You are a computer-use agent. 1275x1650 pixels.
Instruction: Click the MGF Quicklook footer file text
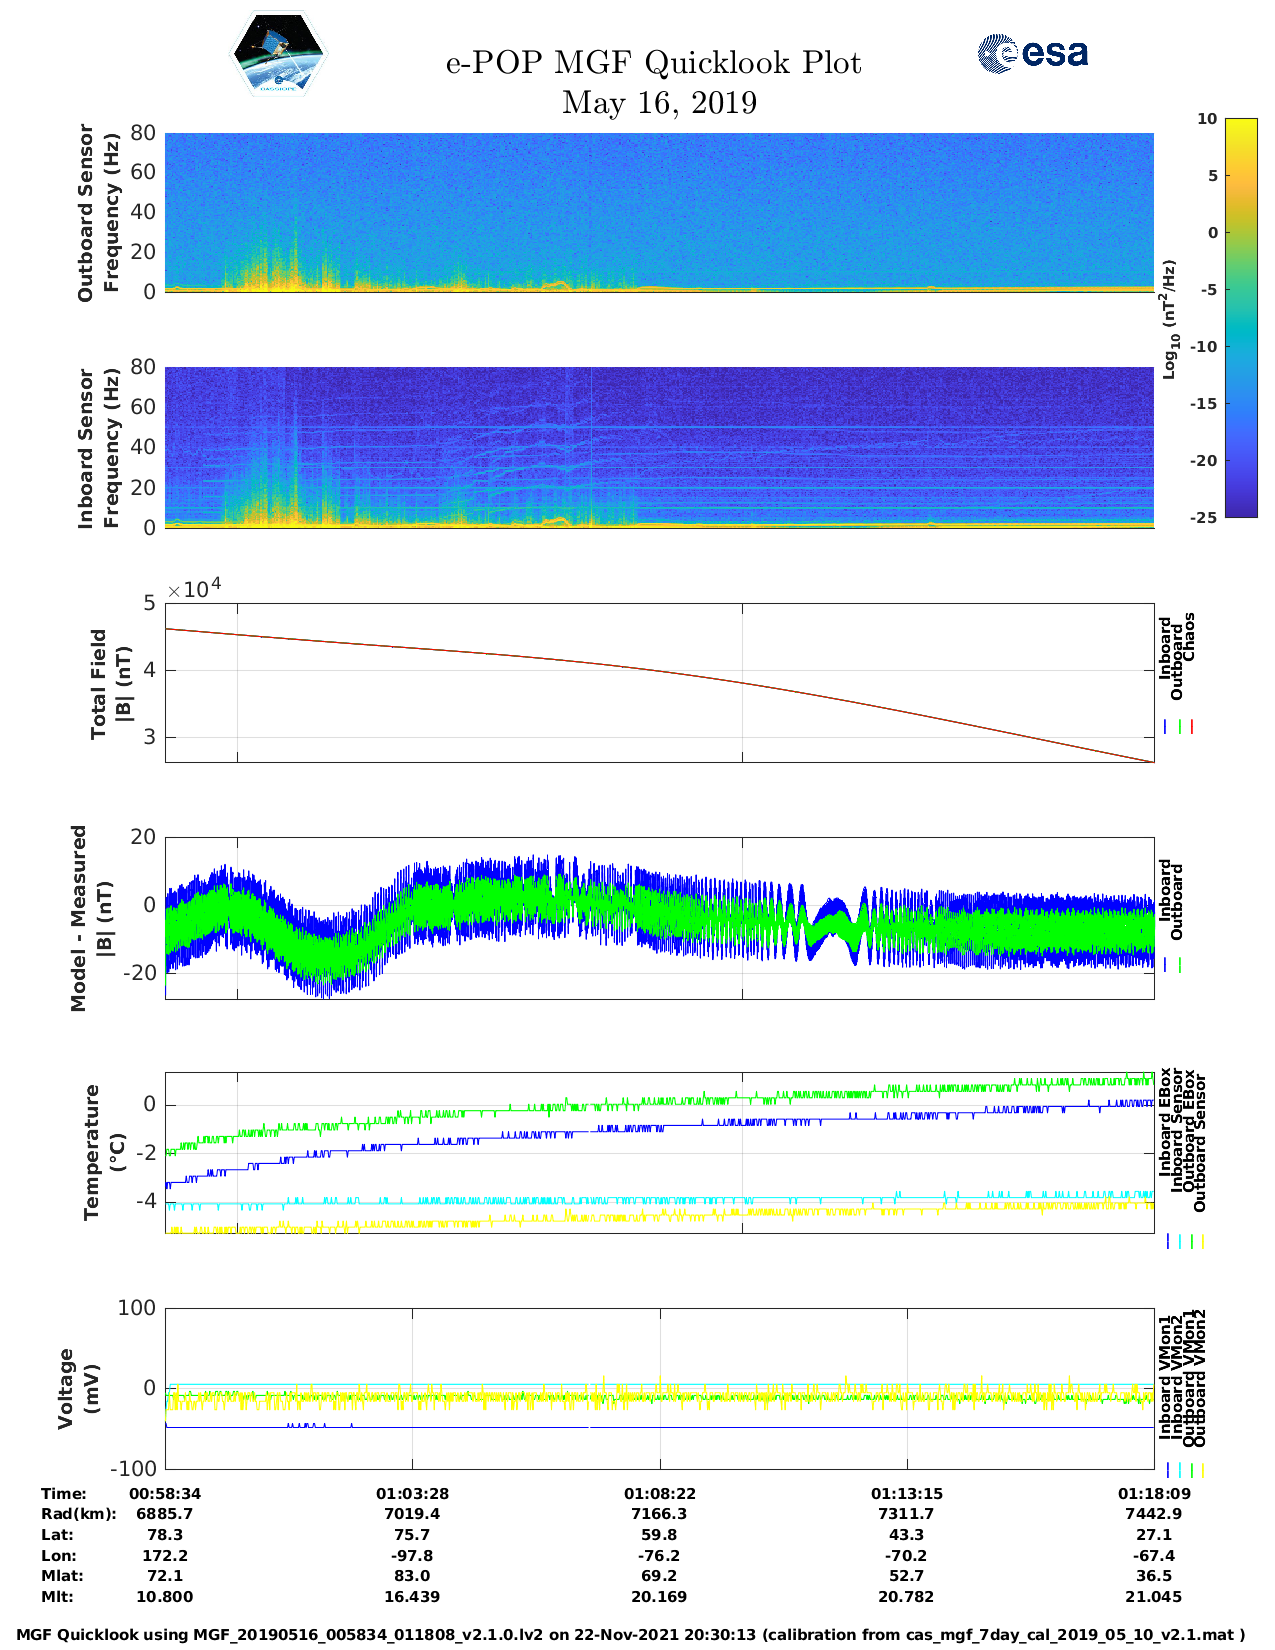coord(631,1635)
